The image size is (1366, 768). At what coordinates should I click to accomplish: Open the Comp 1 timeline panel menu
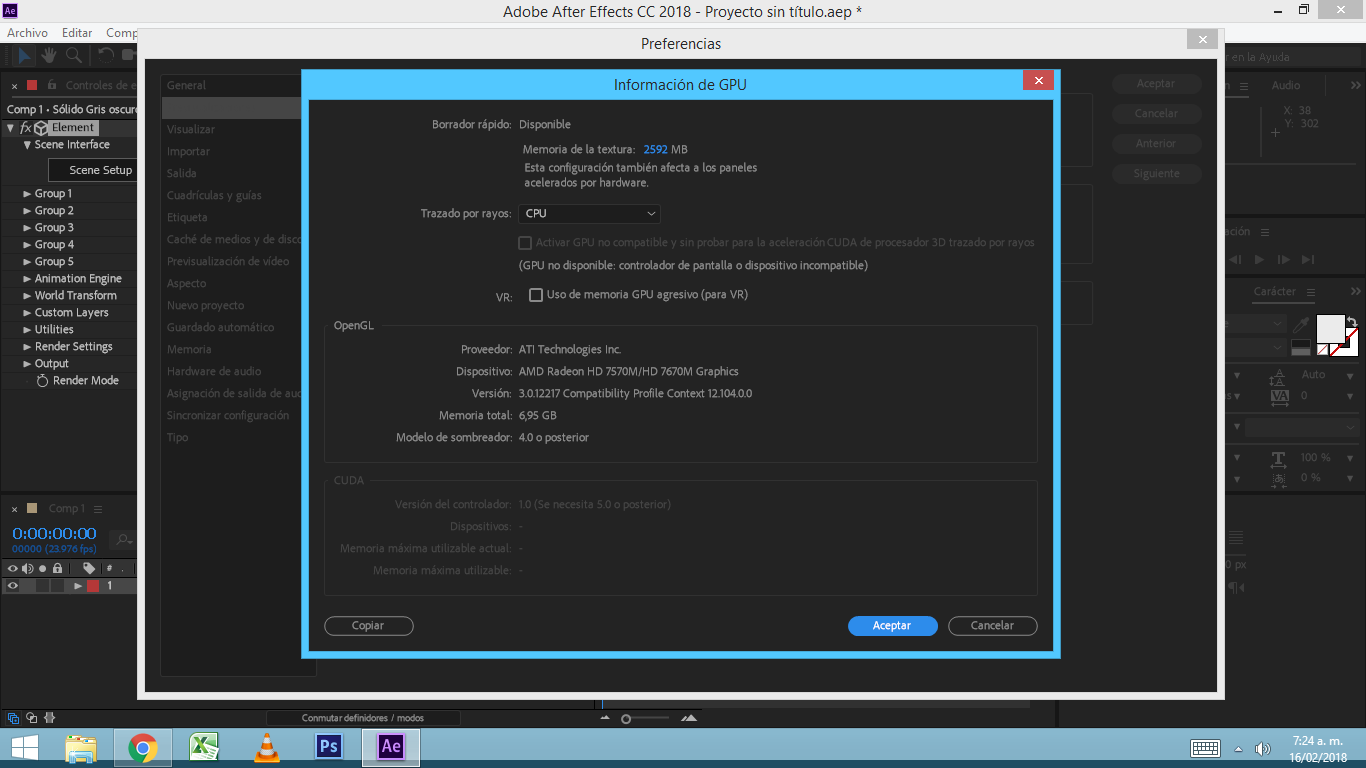[x=97, y=509]
